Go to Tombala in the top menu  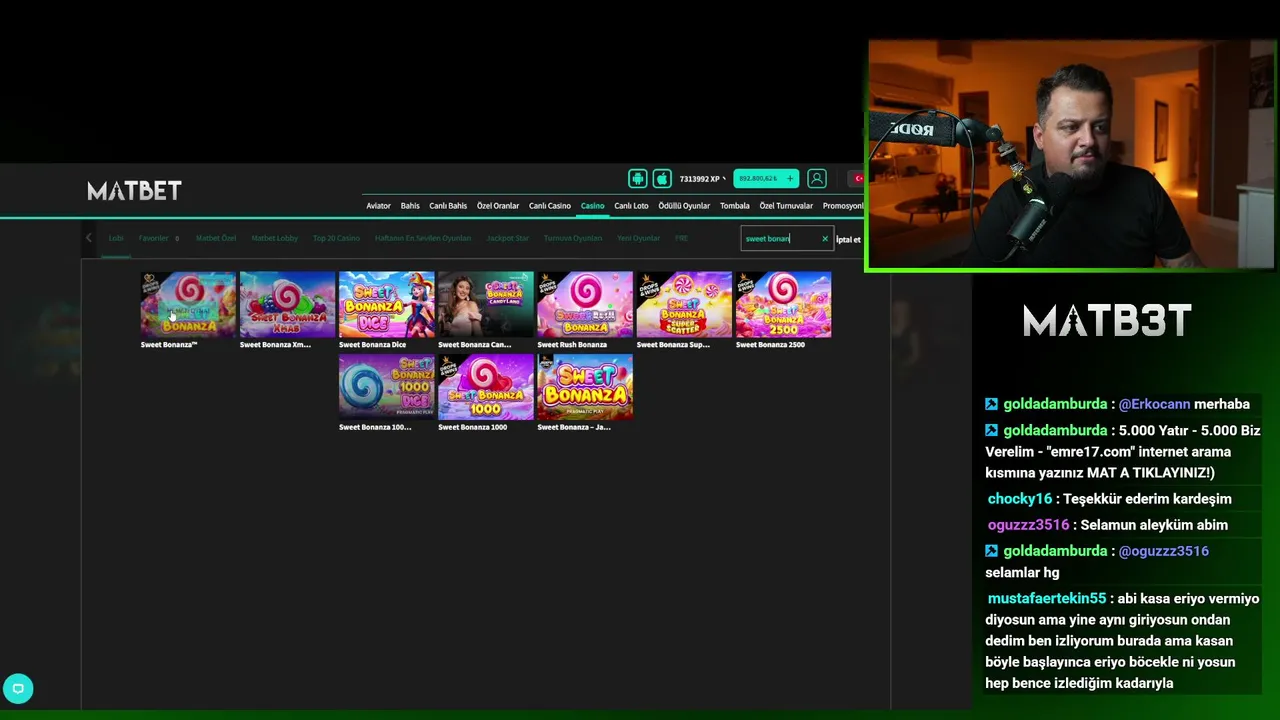[735, 206]
